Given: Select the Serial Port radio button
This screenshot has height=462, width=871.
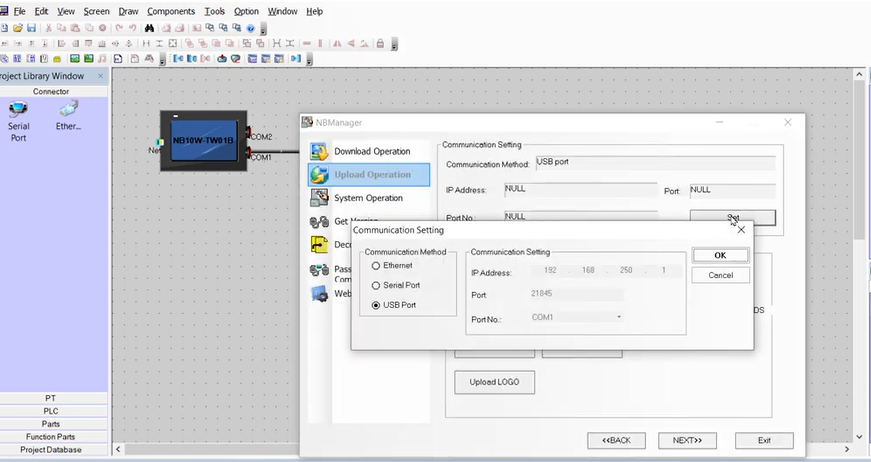Looking at the screenshot, I should 376,285.
